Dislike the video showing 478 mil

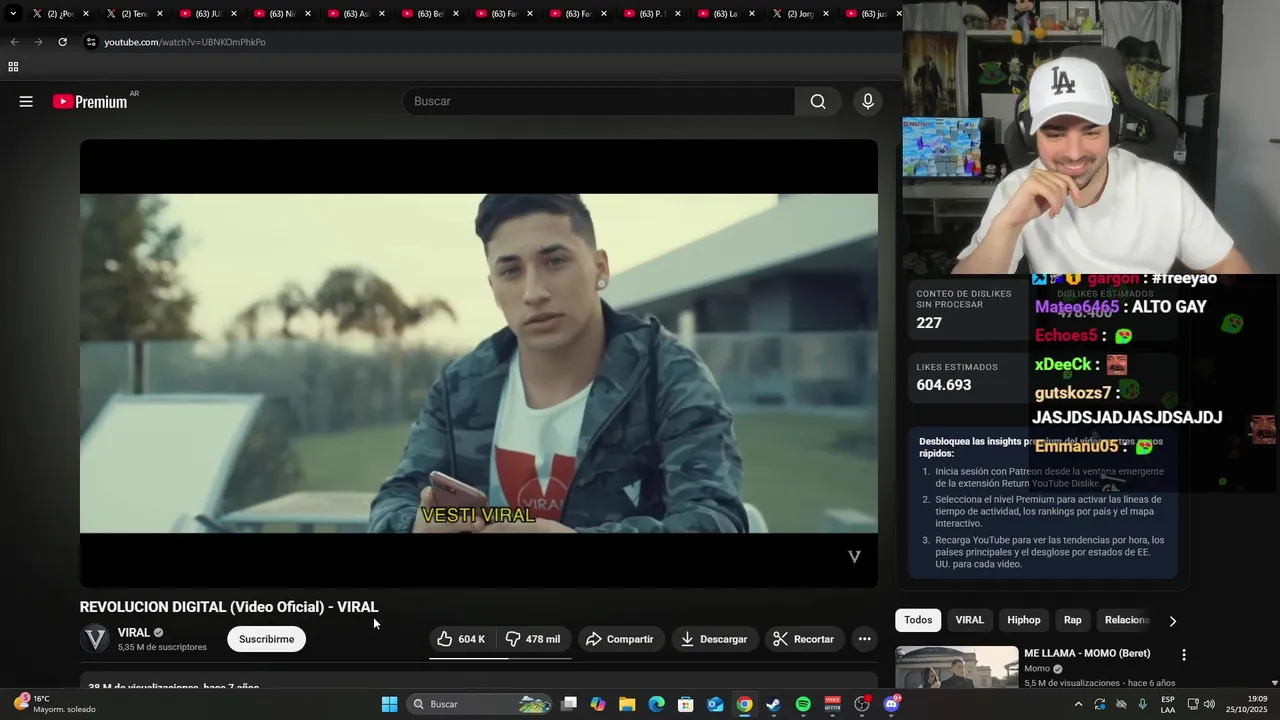point(533,639)
